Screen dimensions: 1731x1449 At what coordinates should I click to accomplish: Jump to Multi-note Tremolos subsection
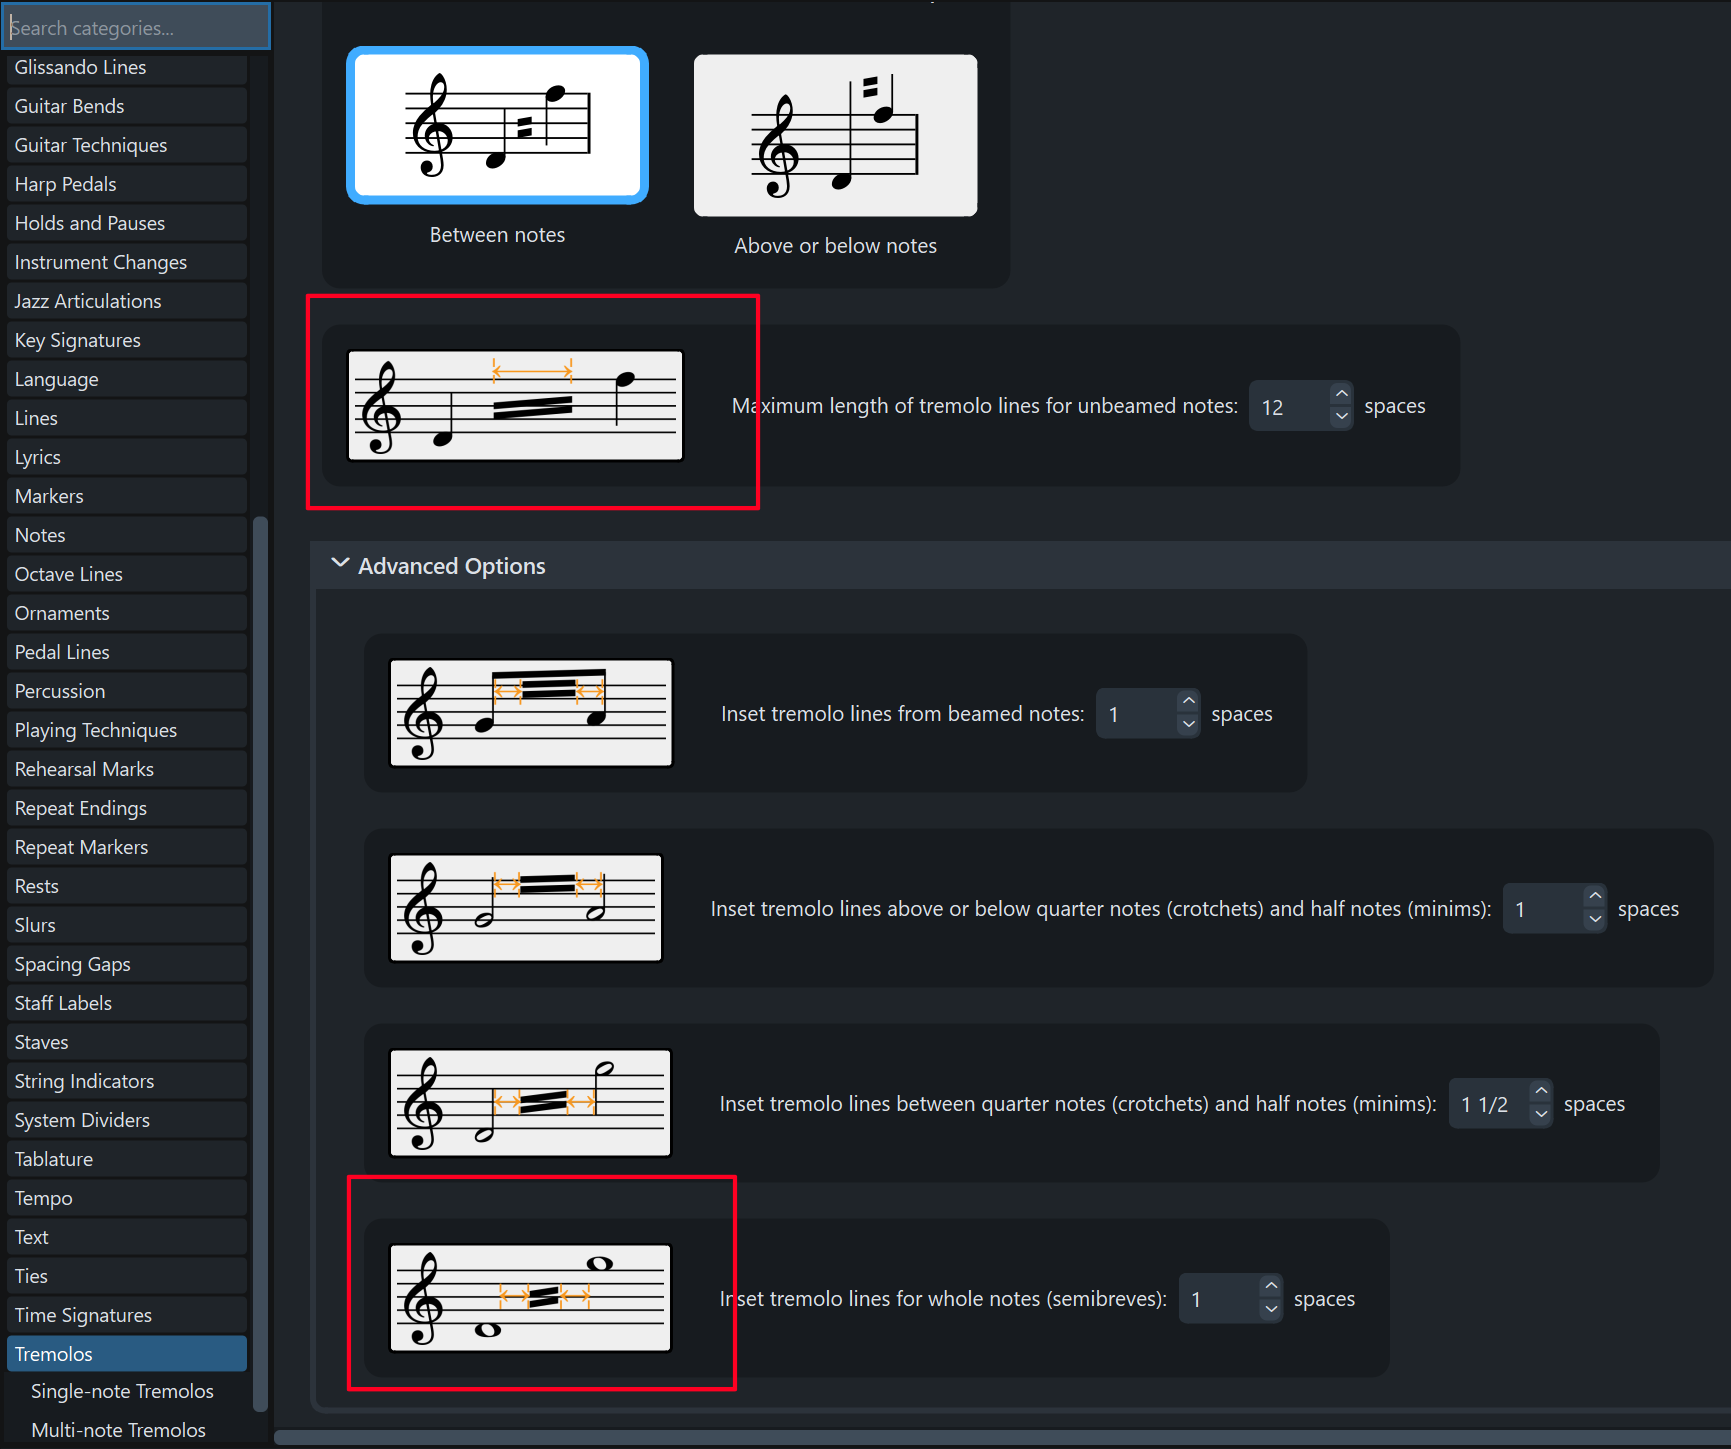point(118,1430)
